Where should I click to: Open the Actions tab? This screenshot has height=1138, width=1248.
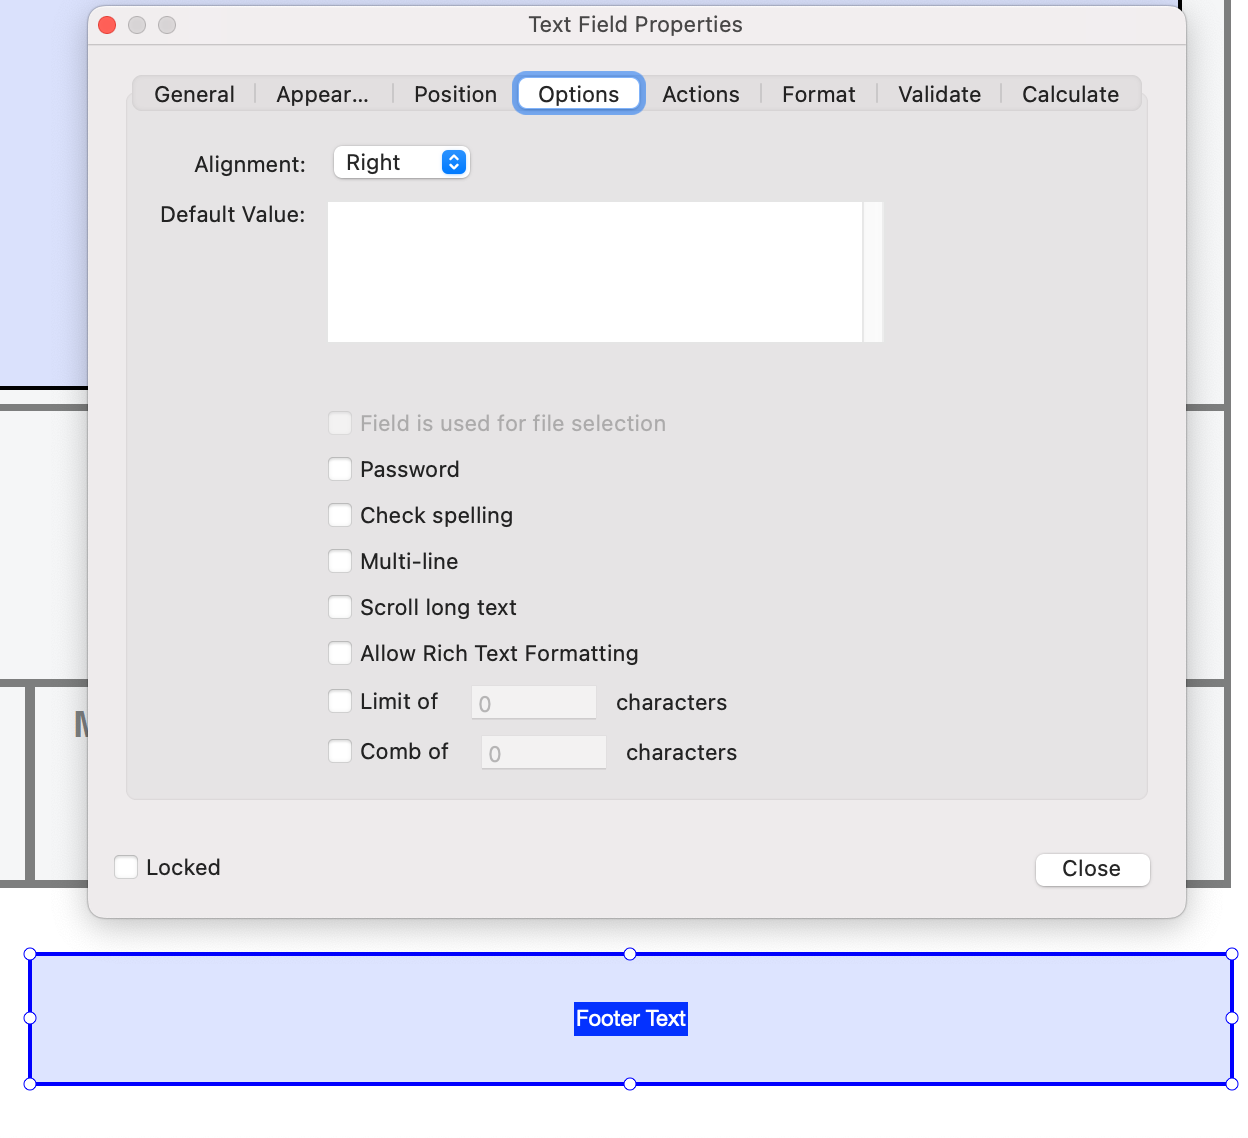coord(700,93)
